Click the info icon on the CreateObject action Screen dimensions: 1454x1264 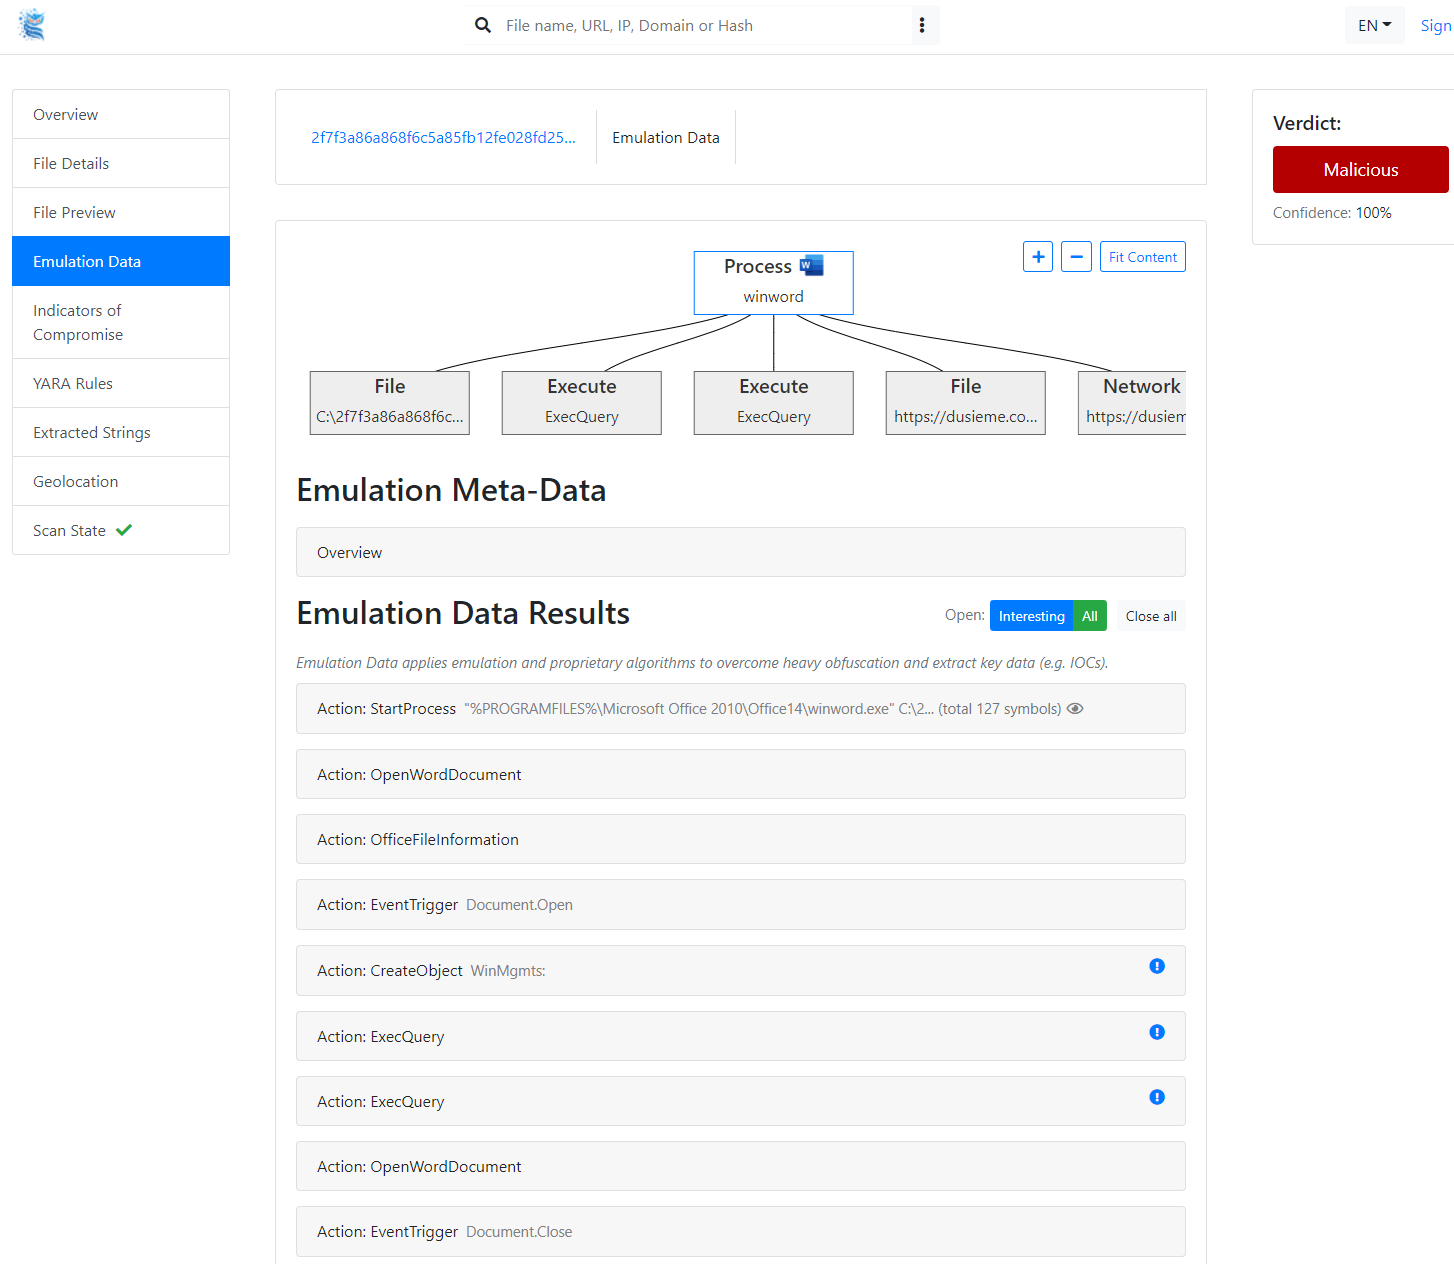click(x=1157, y=966)
